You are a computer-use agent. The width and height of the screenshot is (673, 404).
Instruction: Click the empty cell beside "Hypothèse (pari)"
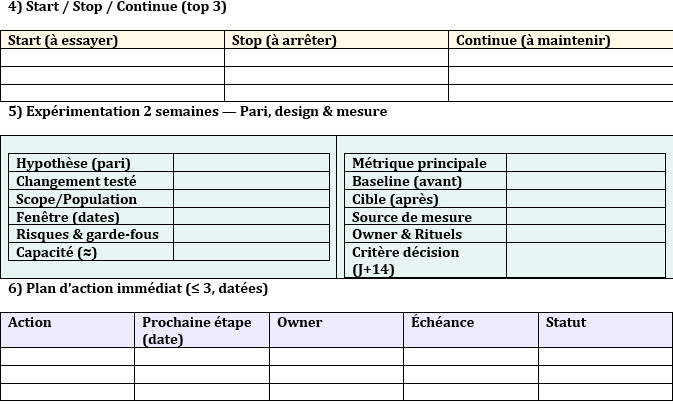pyautogui.click(x=251, y=163)
